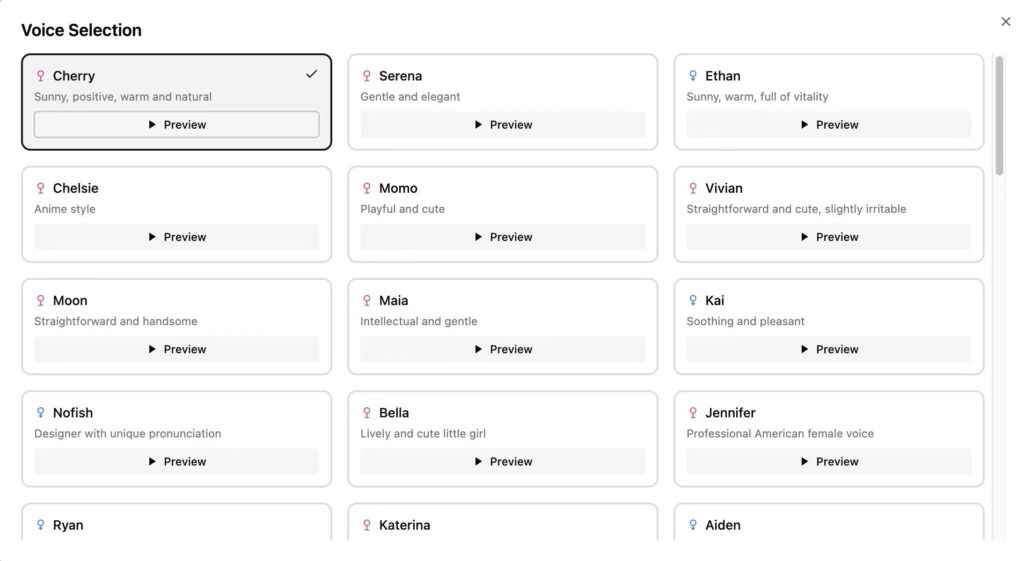Click the male gender icon beside Ethan
This screenshot has width=1024, height=561.
click(x=693, y=76)
